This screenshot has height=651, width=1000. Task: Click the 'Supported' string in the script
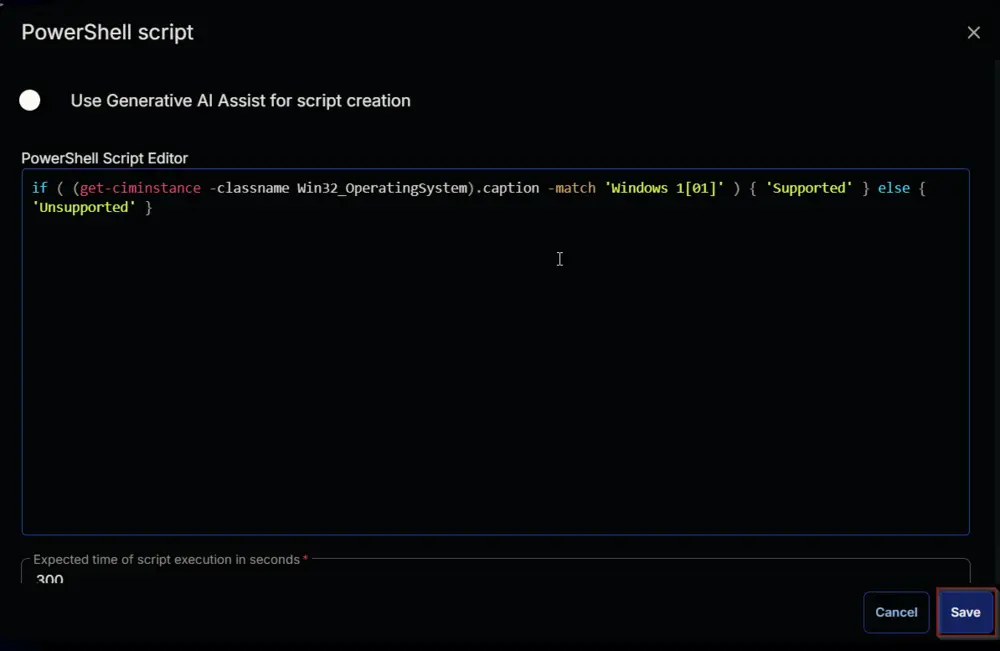809,188
